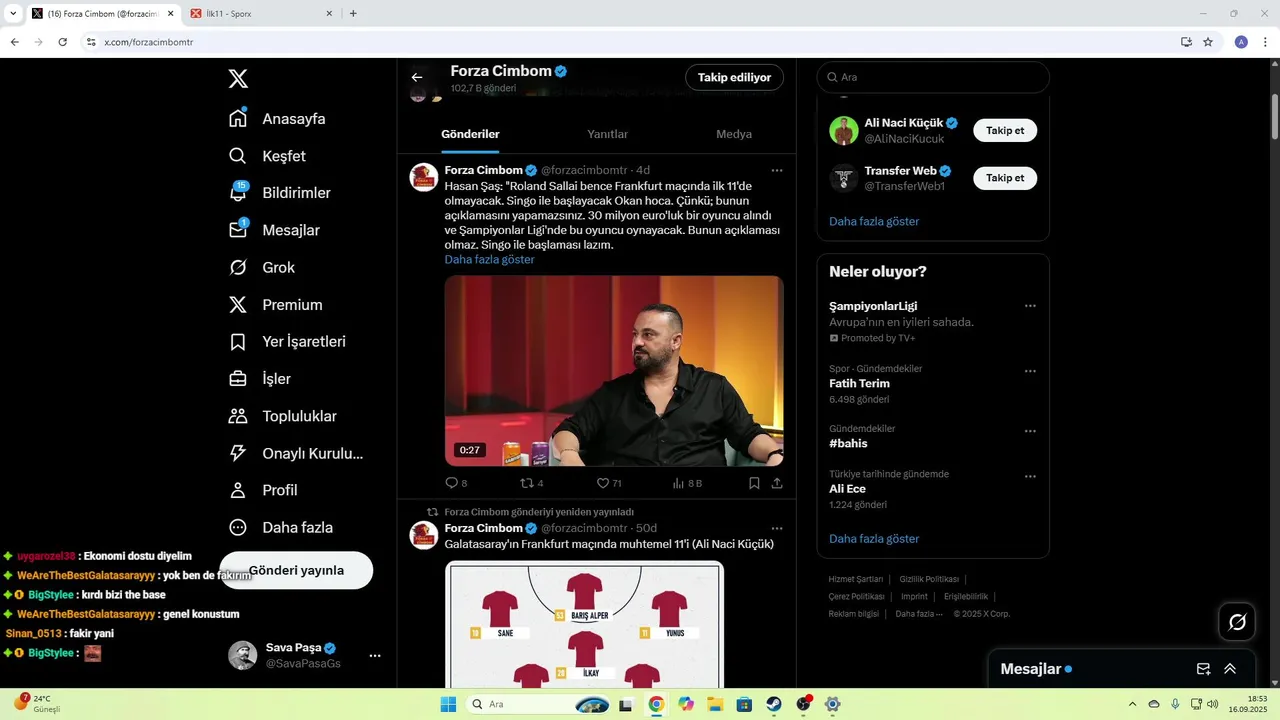
Task: Expand the Mesajlar drawer
Action: [1230, 669]
